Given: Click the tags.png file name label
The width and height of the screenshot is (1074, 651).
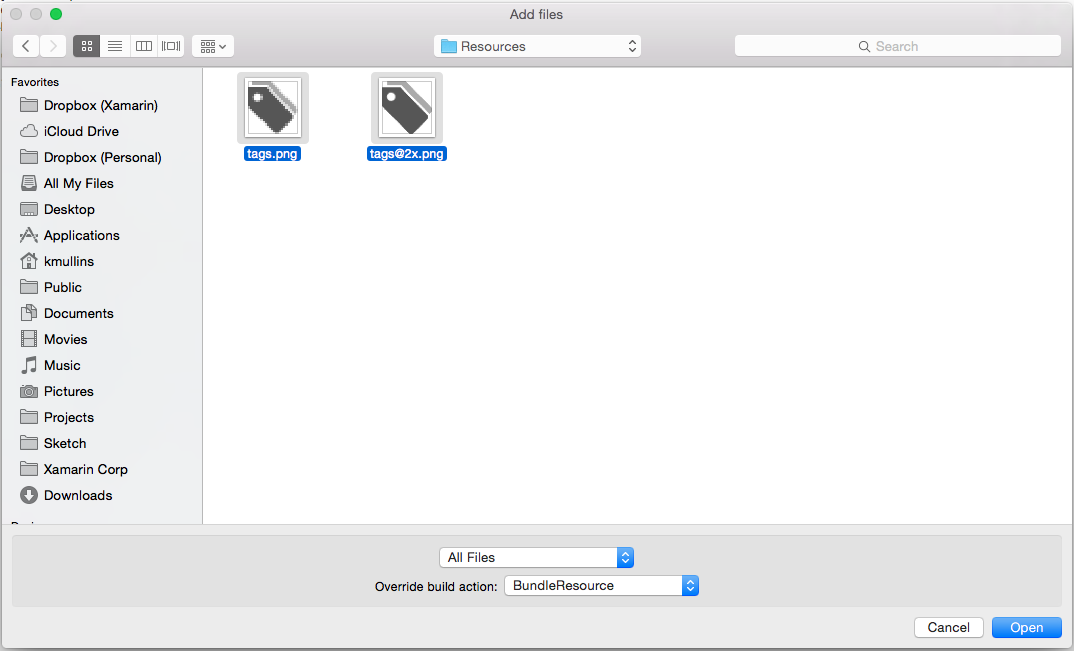Looking at the screenshot, I should point(272,153).
